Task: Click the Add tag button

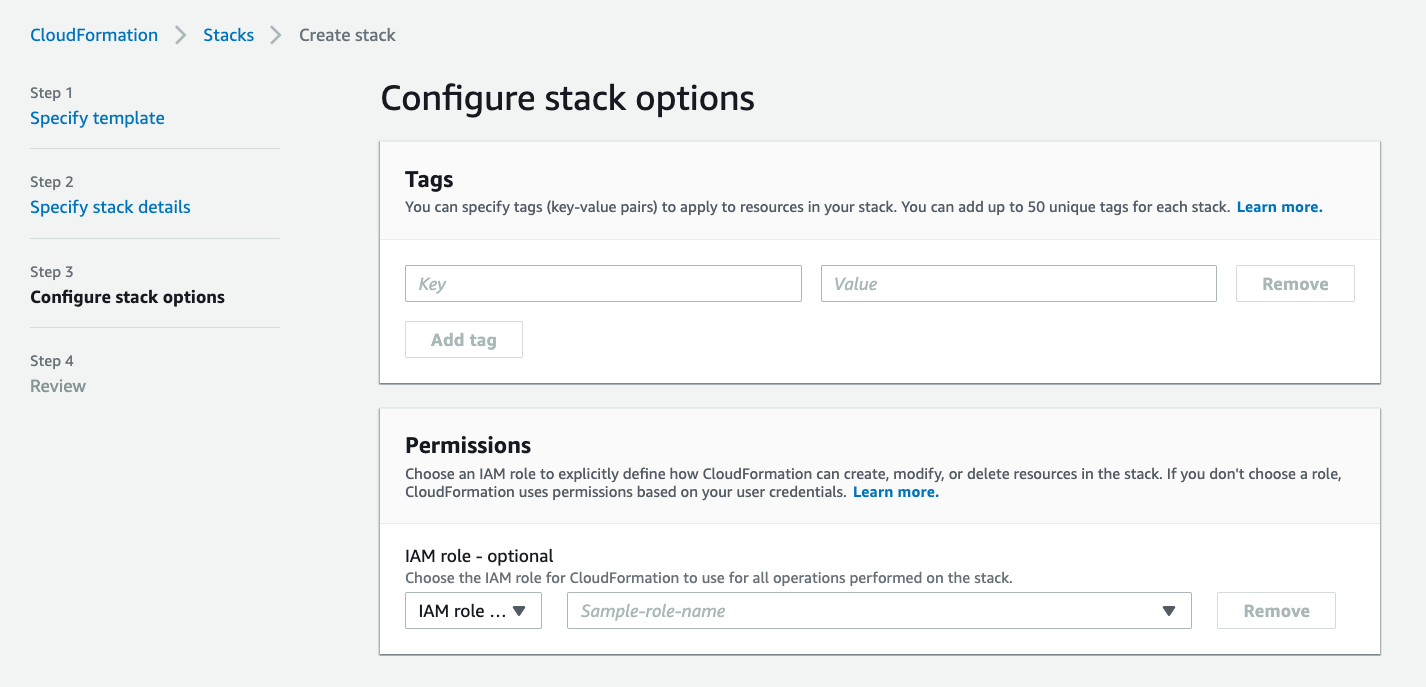Action: [x=463, y=340]
